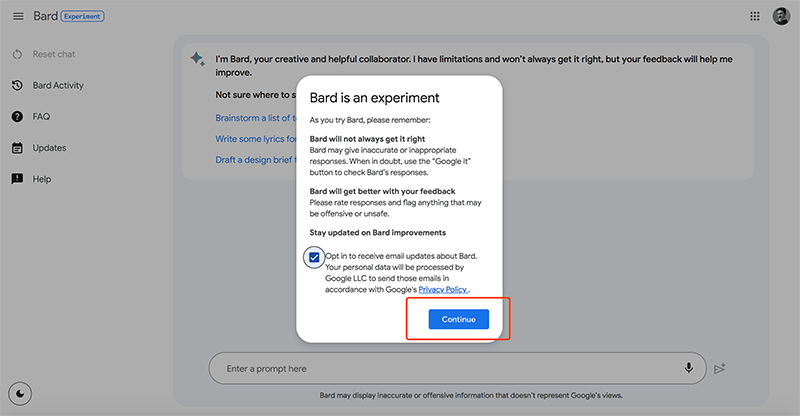Click 'Stay updated on Bard improvements' text

coord(378,233)
